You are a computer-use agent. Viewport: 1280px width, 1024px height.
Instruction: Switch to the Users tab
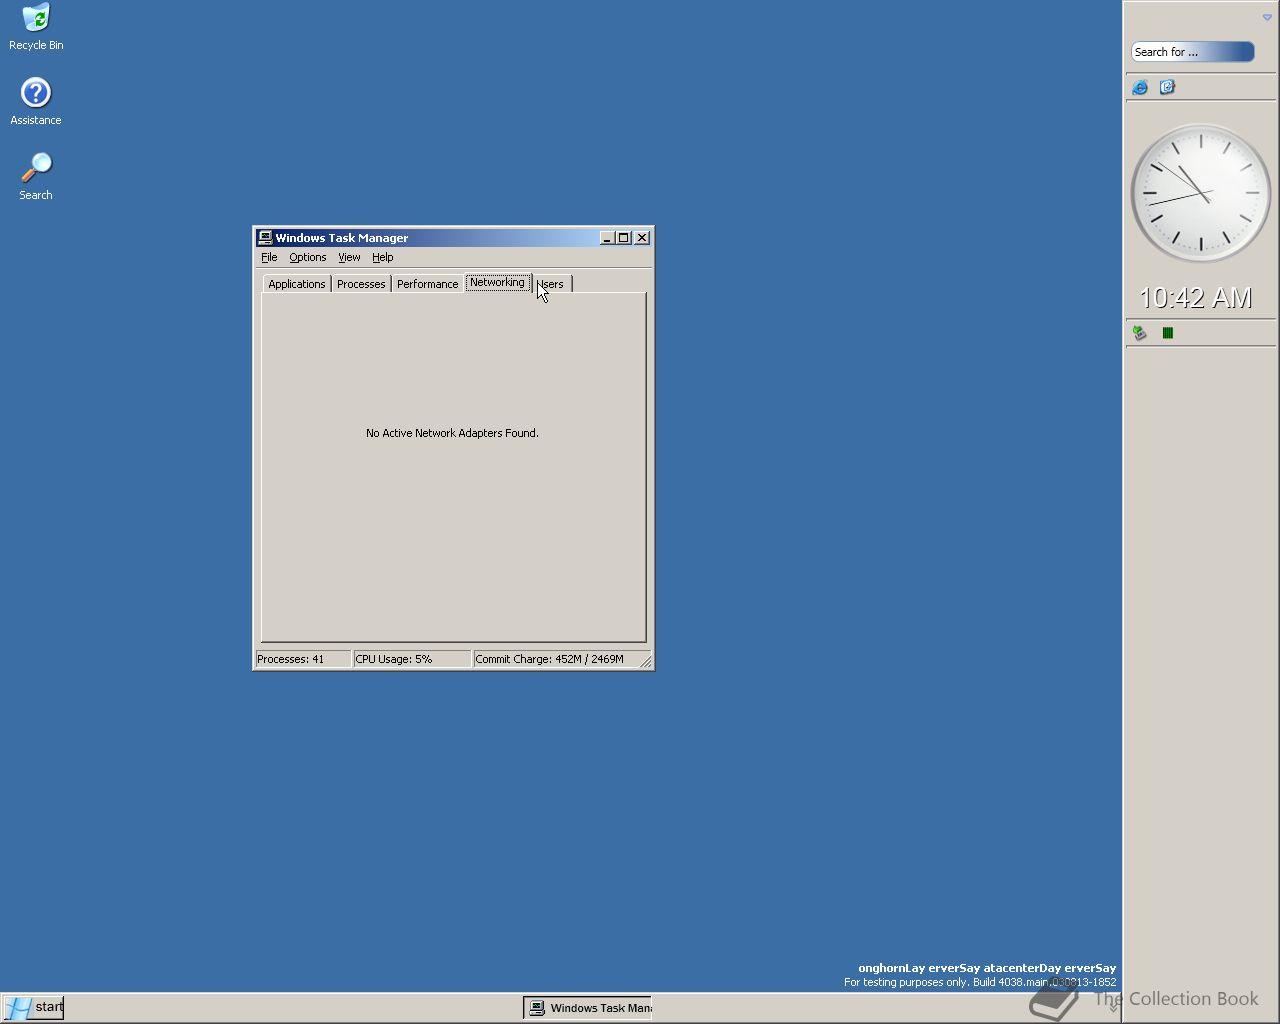coord(552,284)
